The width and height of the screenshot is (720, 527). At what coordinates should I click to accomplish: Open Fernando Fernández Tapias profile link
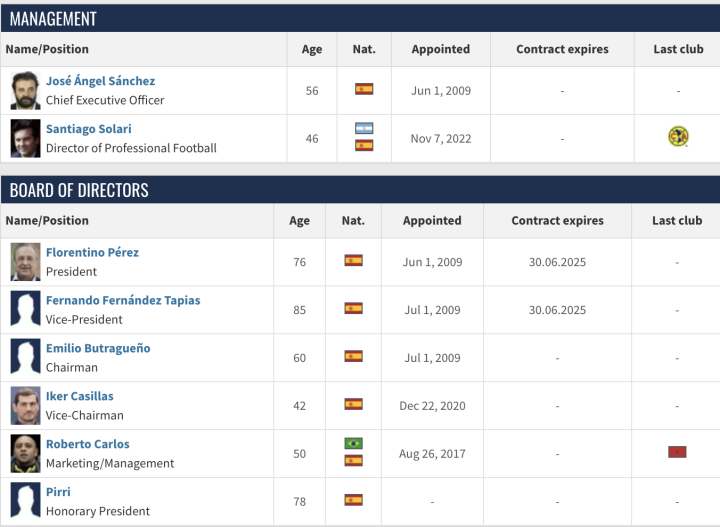coord(123,300)
